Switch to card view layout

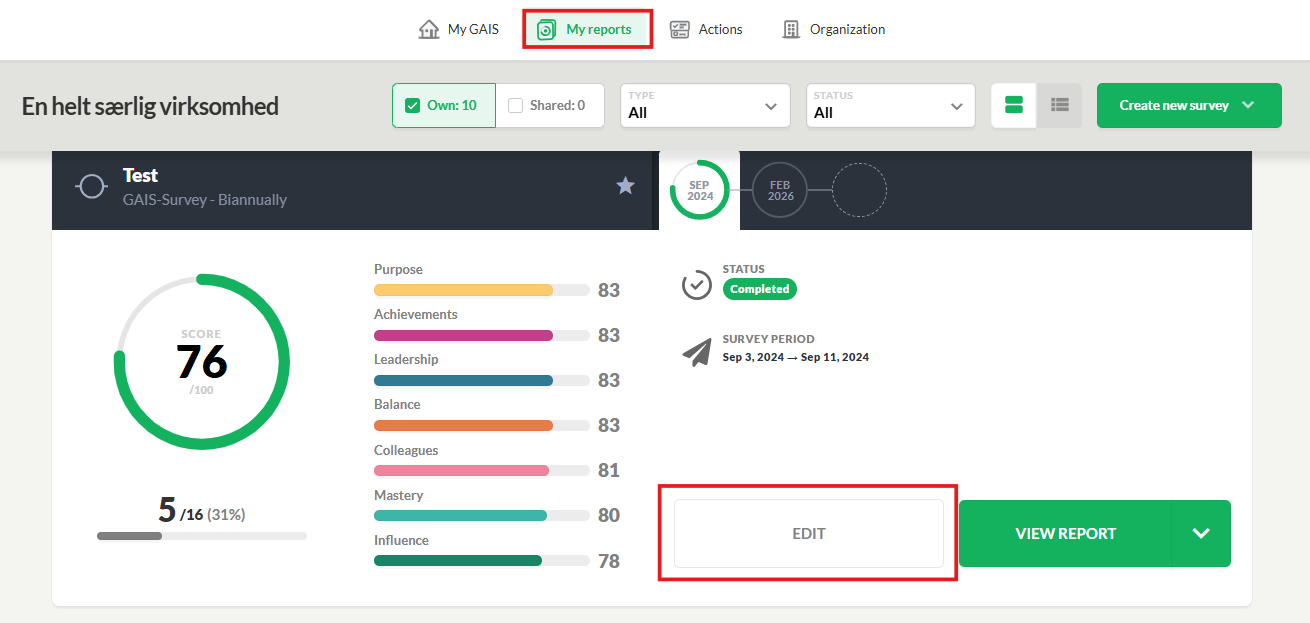pyautogui.click(x=1013, y=105)
